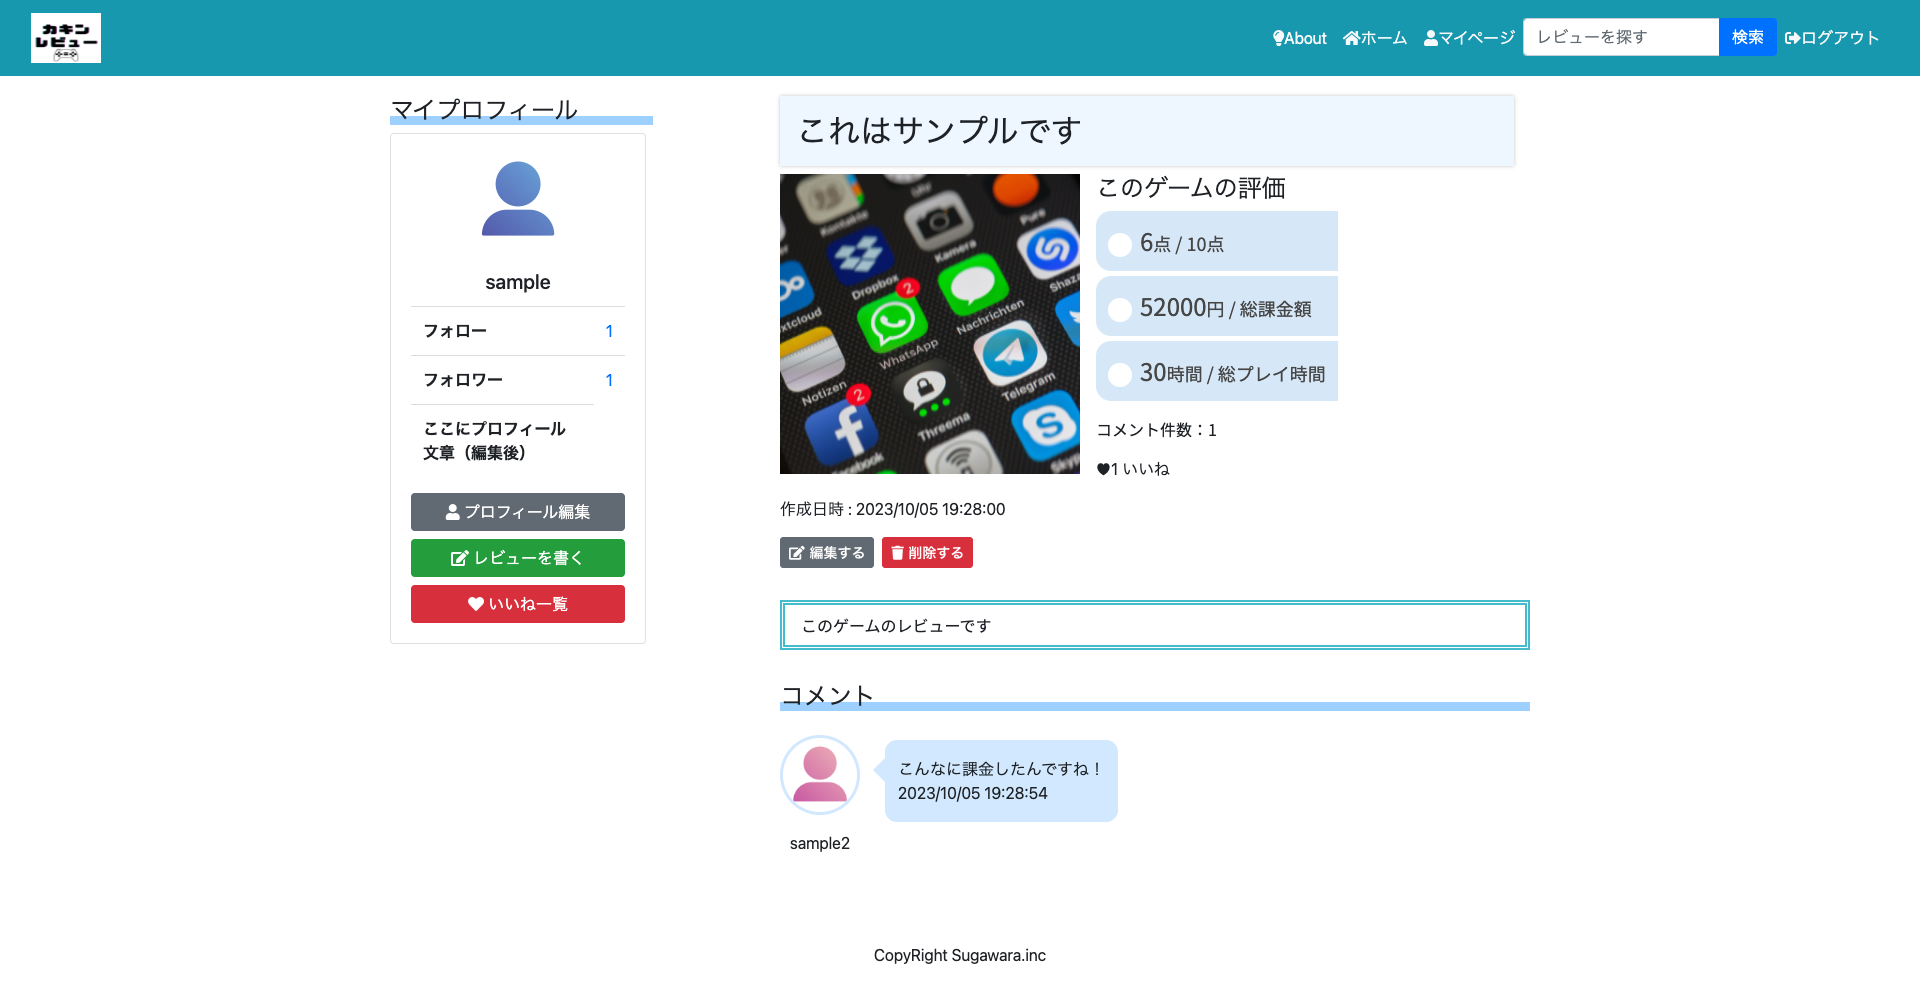The width and height of the screenshot is (1920, 995).
Task: Click the レビューを探す search field
Action: click(x=1620, y=37)
